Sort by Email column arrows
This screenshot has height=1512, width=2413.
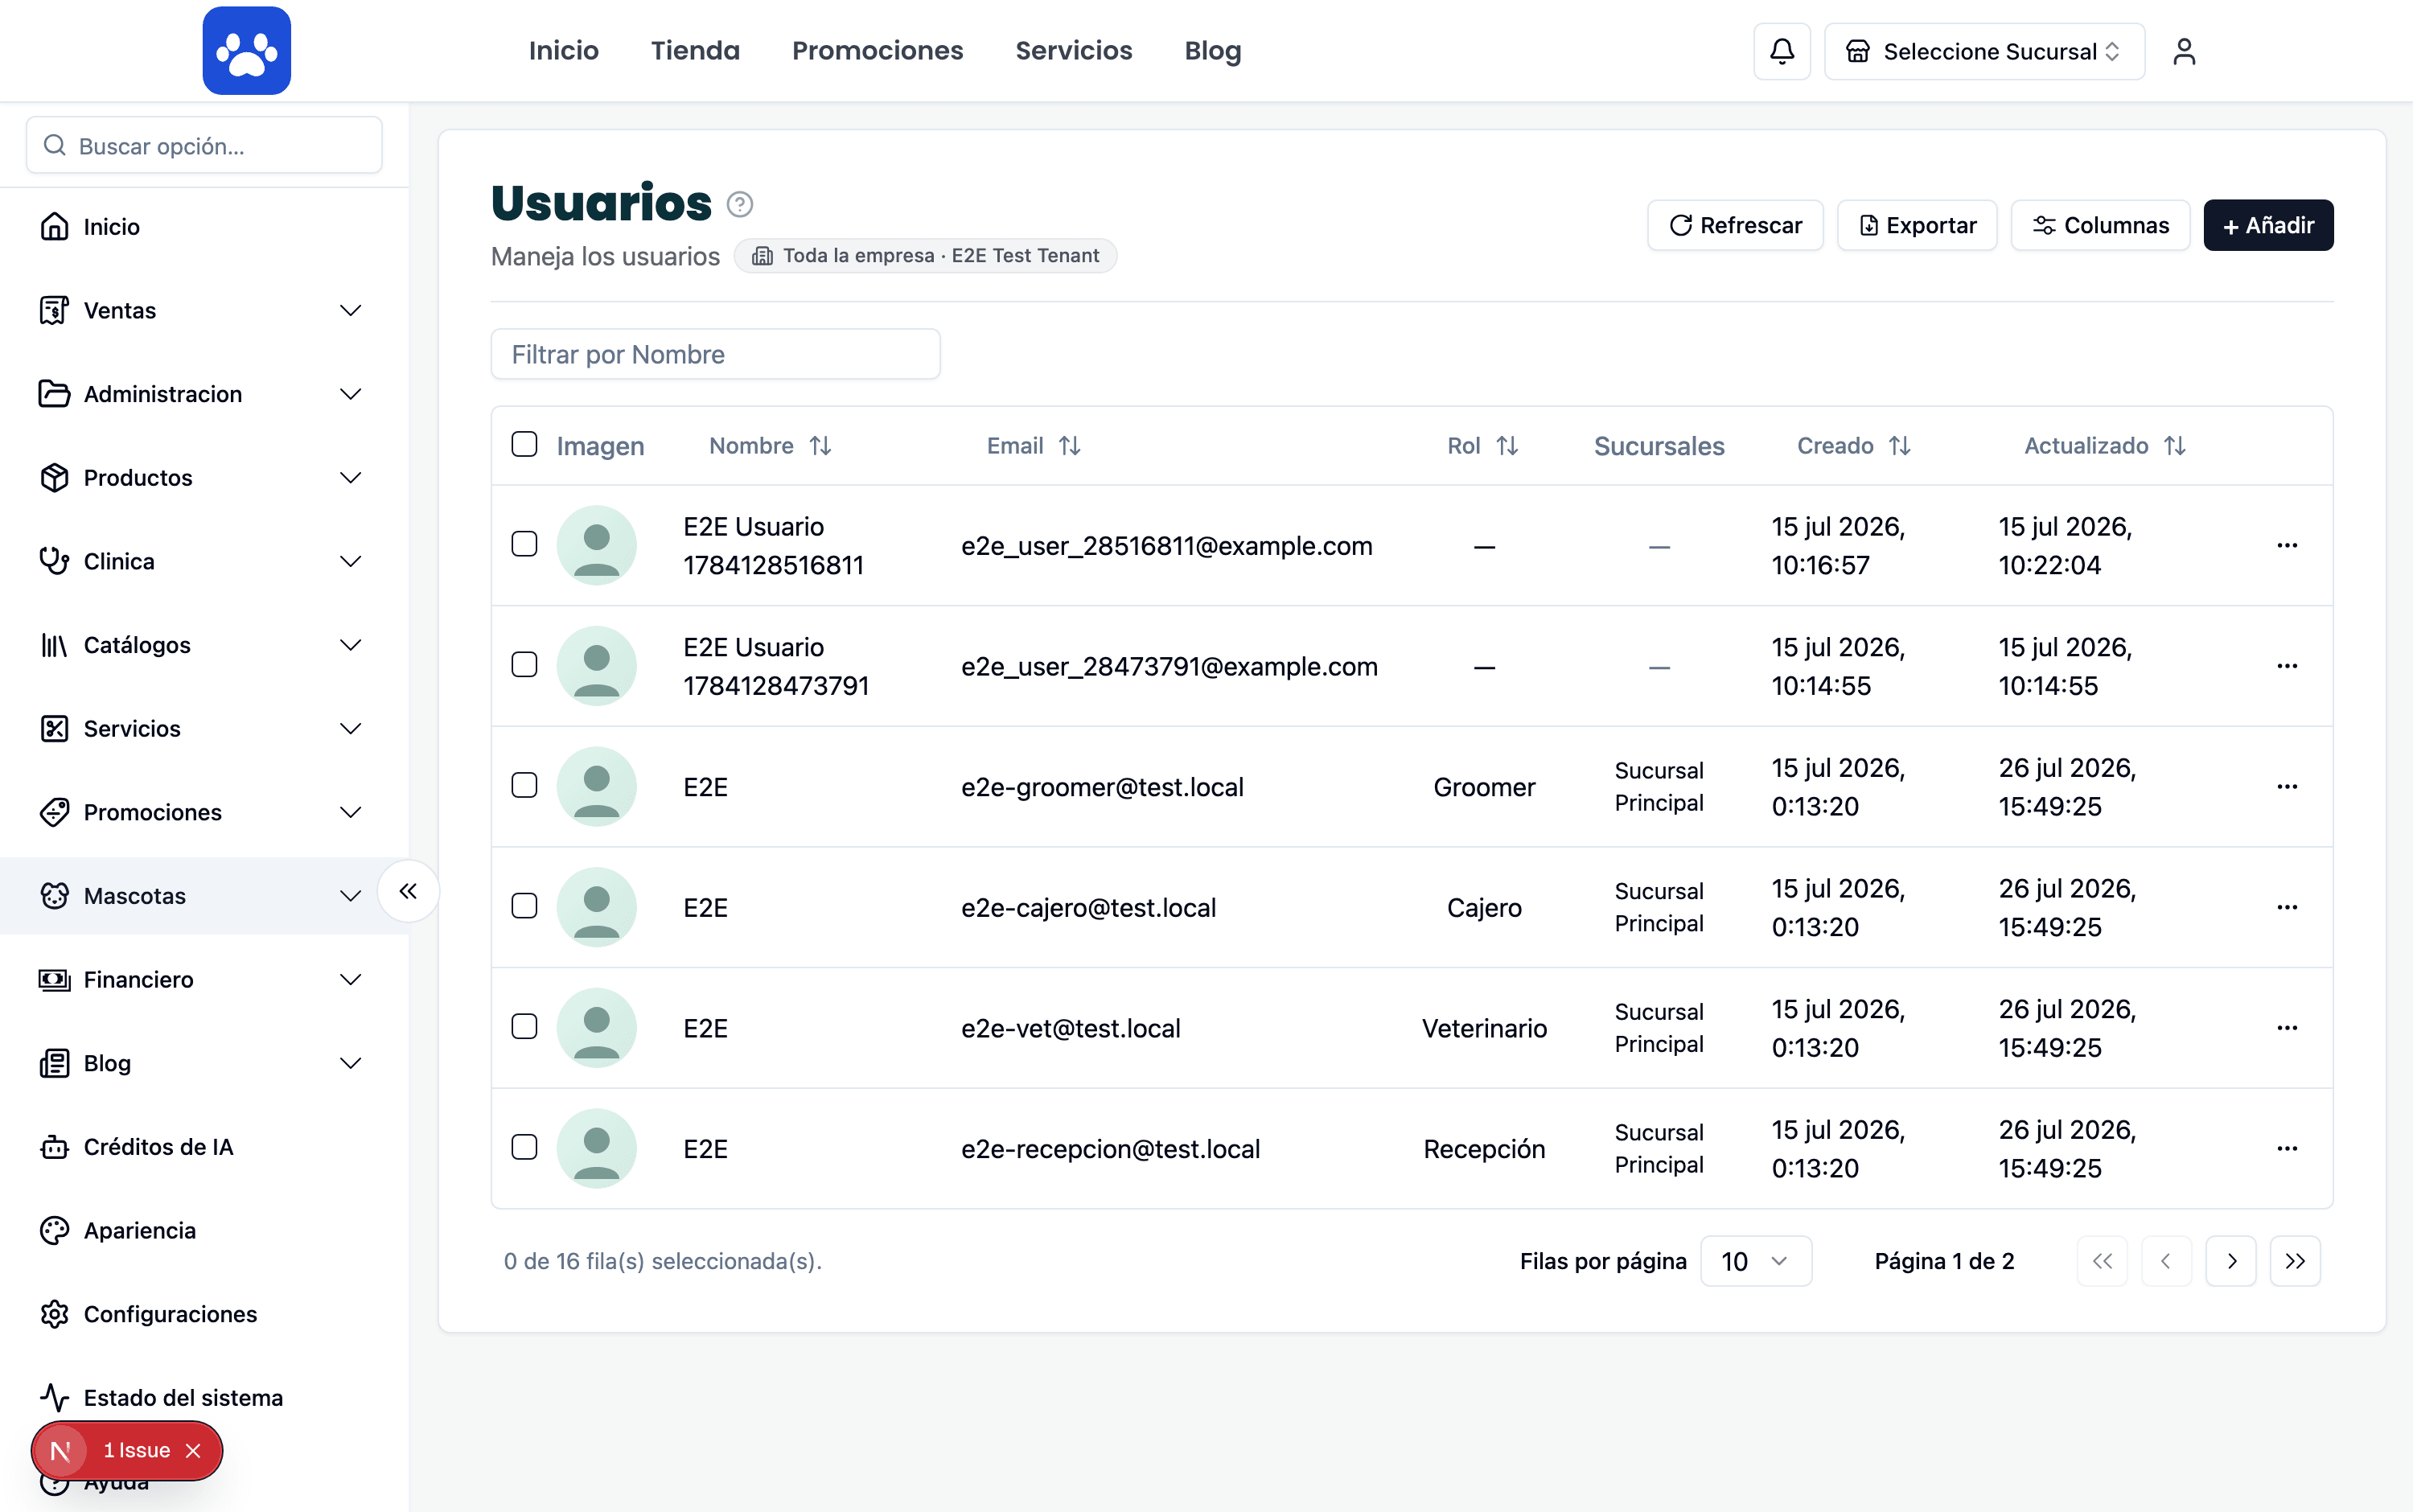1069,446
